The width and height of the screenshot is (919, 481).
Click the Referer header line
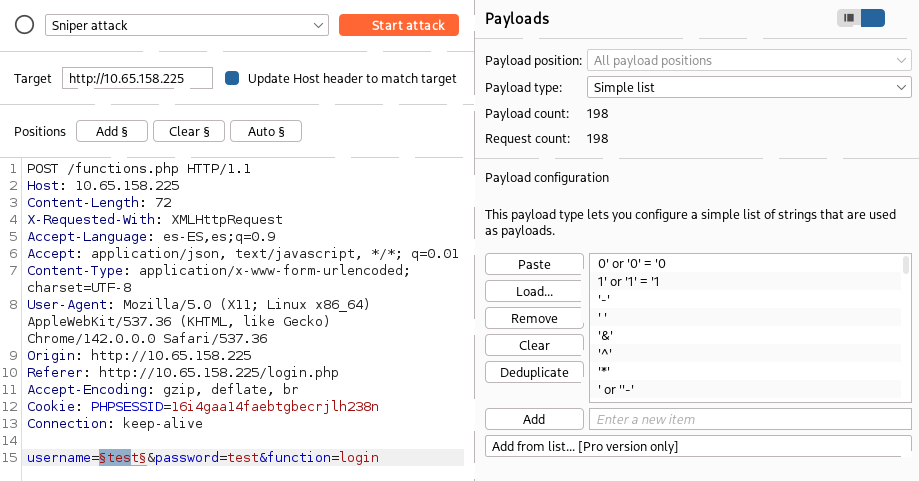[x=183, y=373]
